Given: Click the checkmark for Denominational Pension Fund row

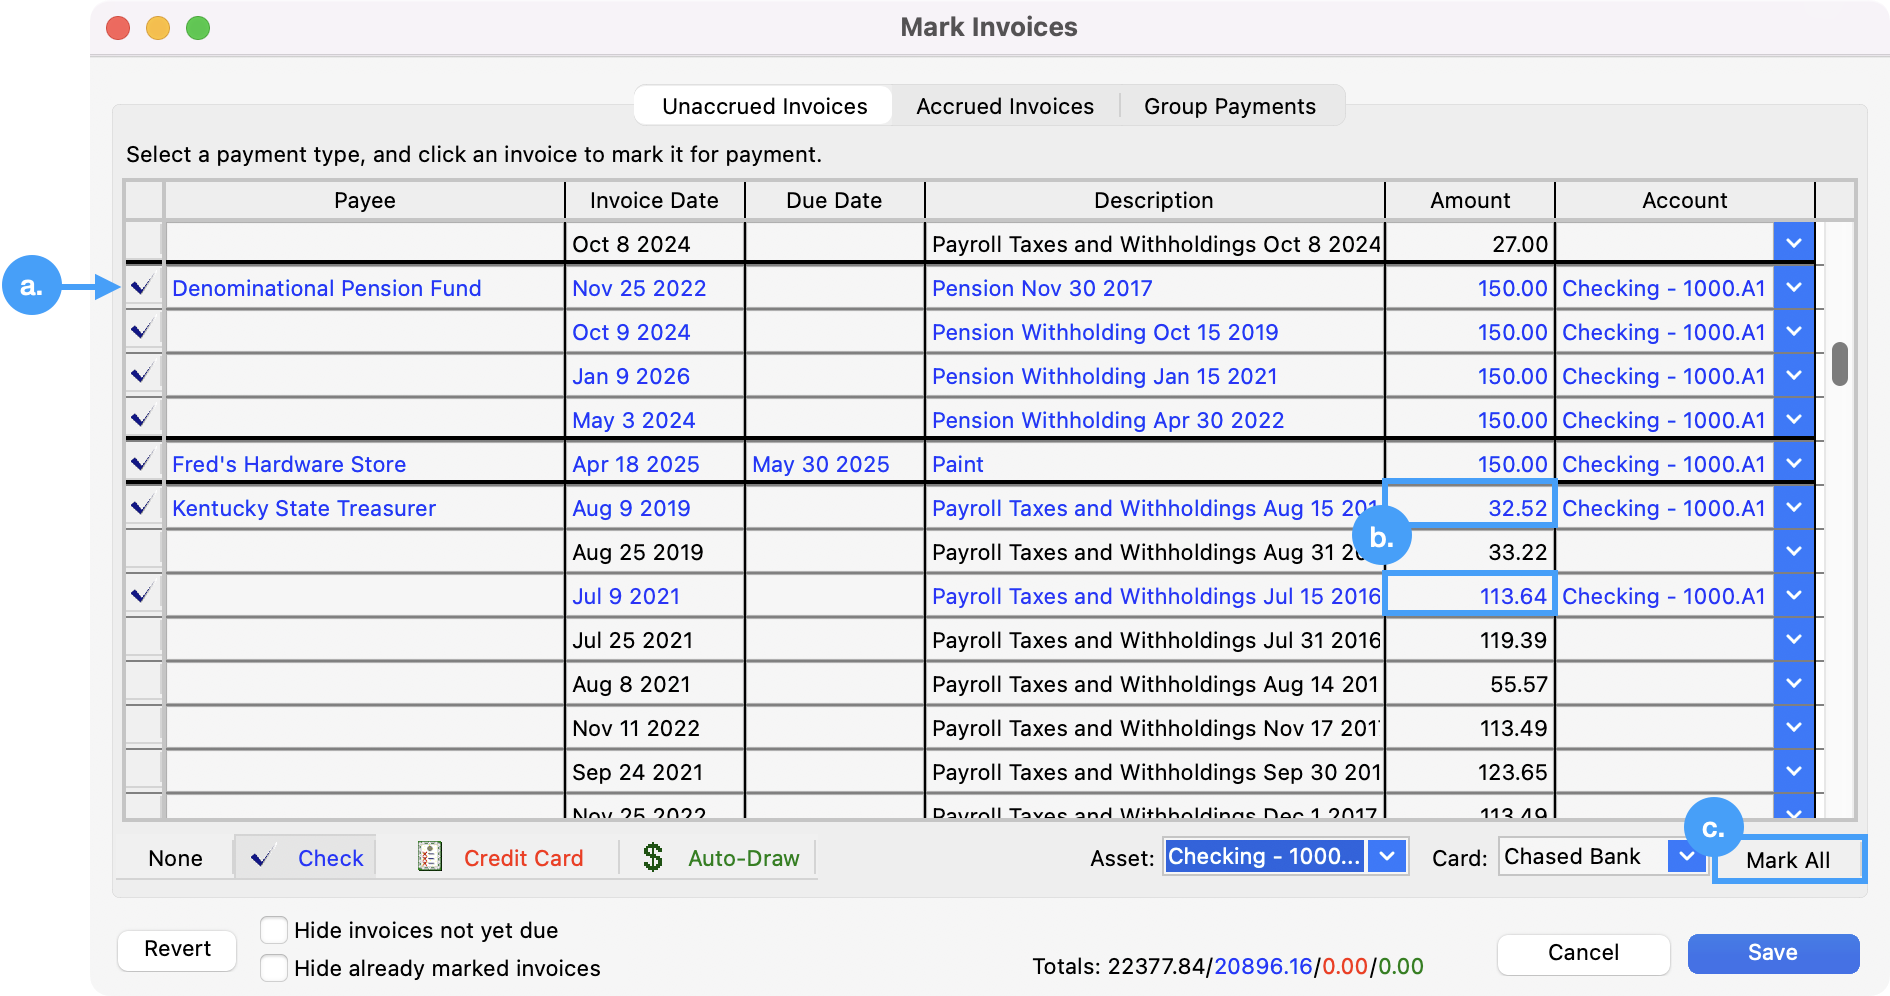Looking at the screenshot, I should (143, 288).
